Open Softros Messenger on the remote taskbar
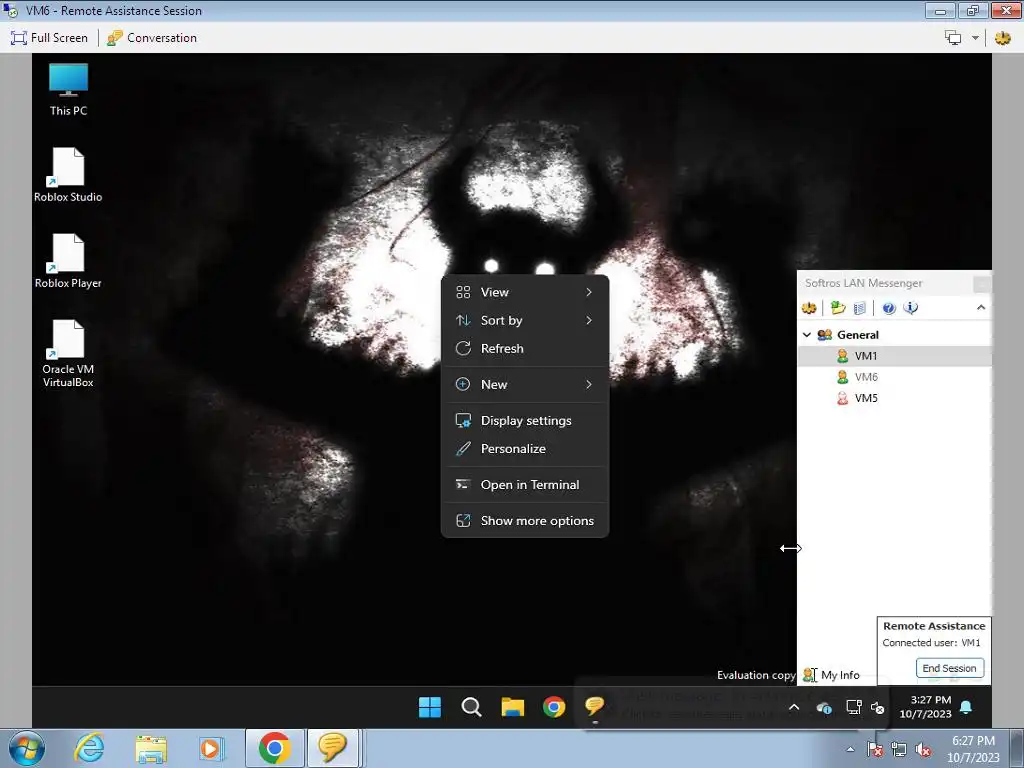The image size is (1024, 768). point(595,707)
